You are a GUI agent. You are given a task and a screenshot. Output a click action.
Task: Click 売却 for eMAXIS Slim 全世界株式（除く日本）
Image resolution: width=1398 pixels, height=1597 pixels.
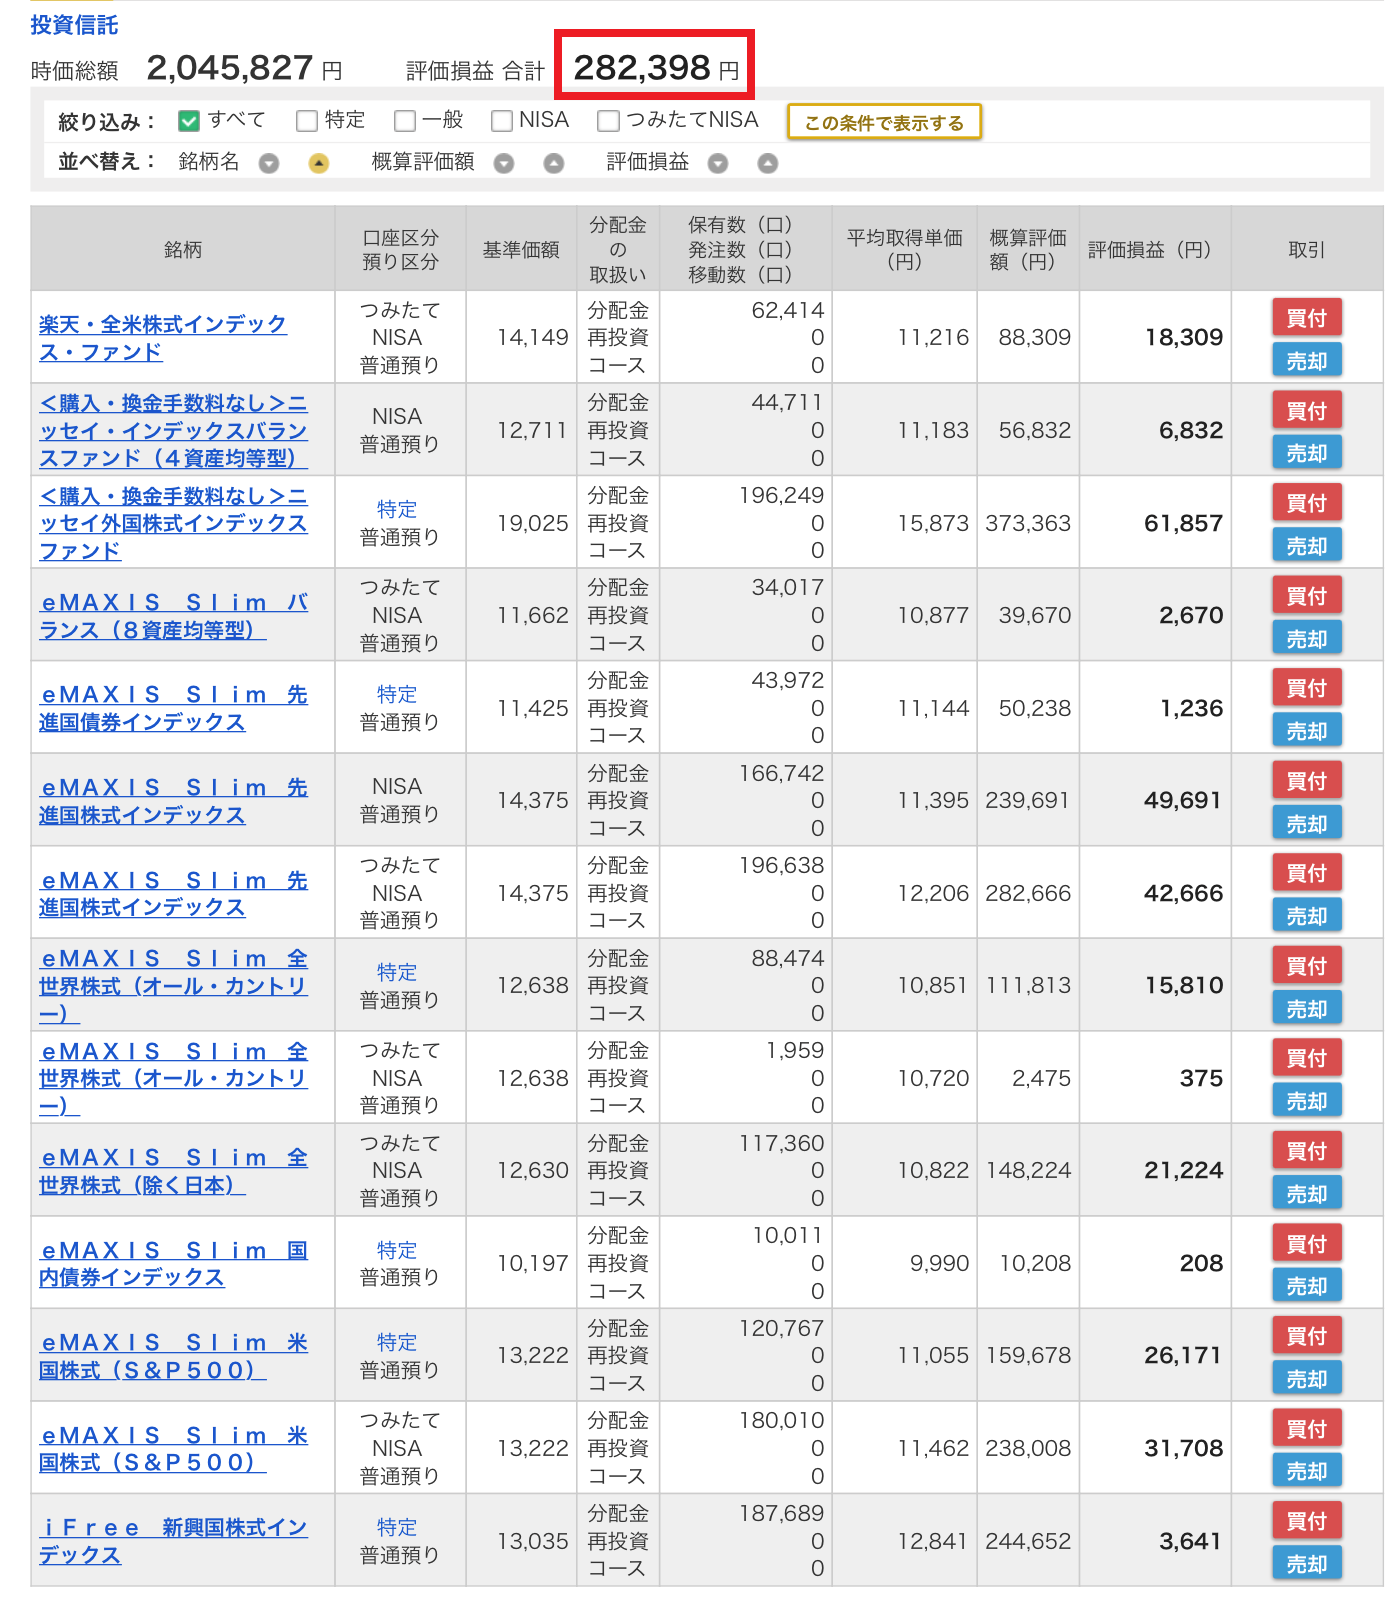pos(1306,1194)
